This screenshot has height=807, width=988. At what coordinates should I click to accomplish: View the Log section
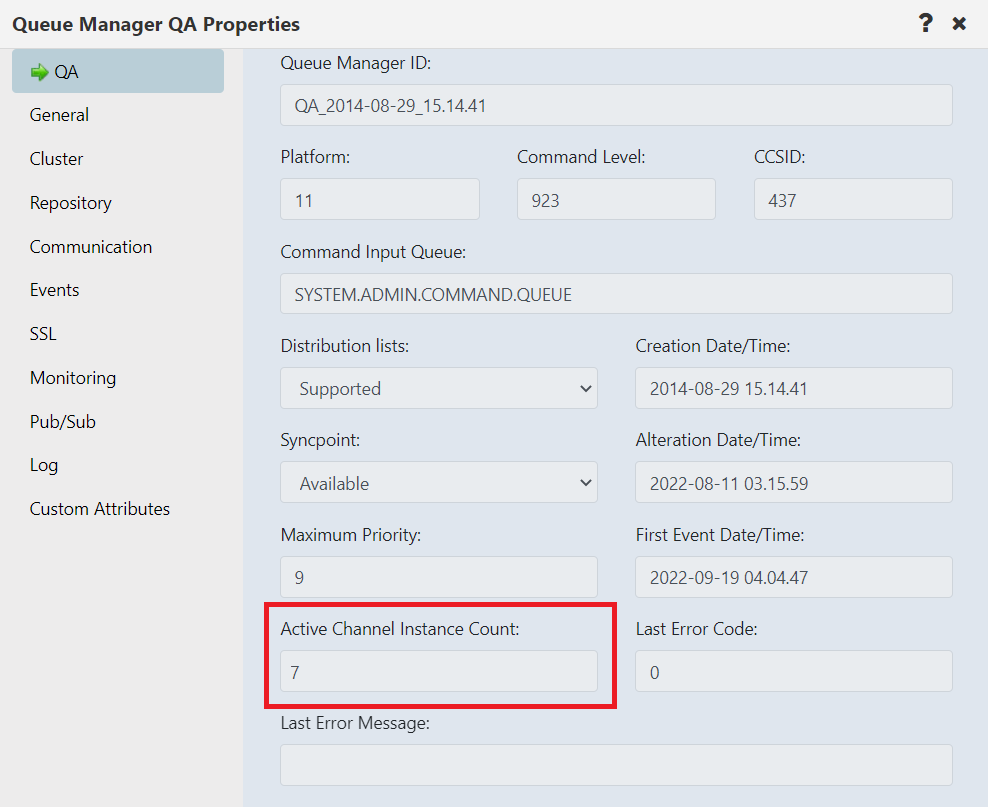43,465
